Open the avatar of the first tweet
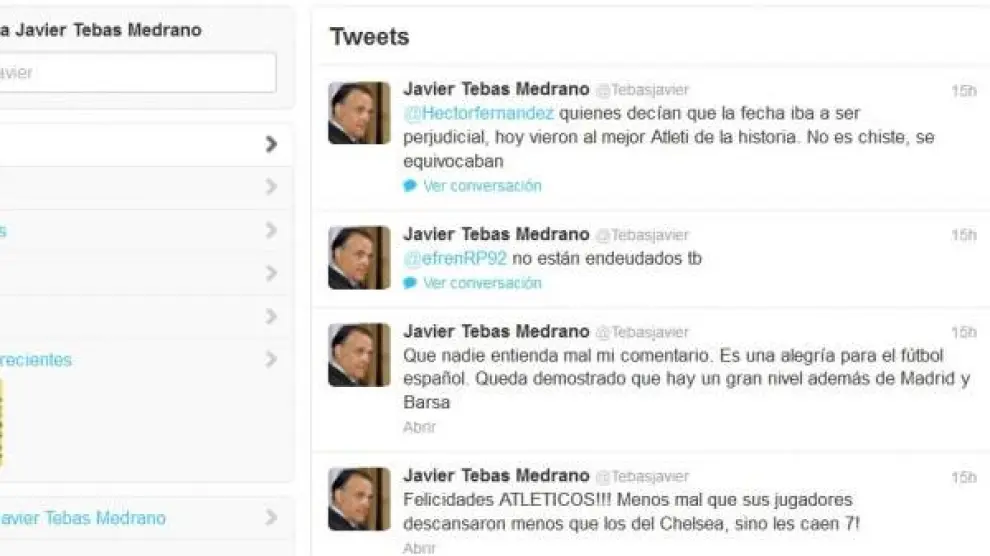Image resolution: width=990 pixels, height=556 pixels. (x=359, y=113)
